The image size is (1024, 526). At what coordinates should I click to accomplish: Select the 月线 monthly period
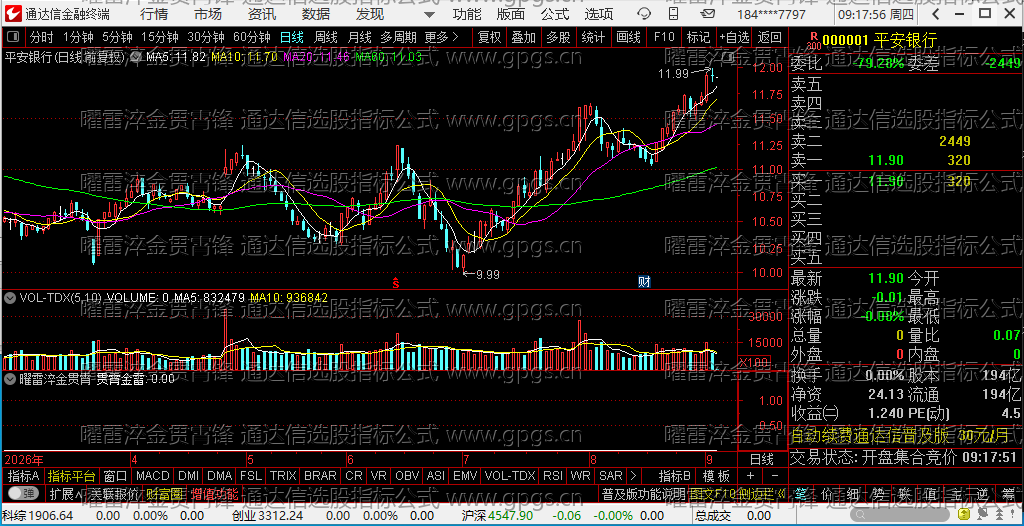coord(360,37)
